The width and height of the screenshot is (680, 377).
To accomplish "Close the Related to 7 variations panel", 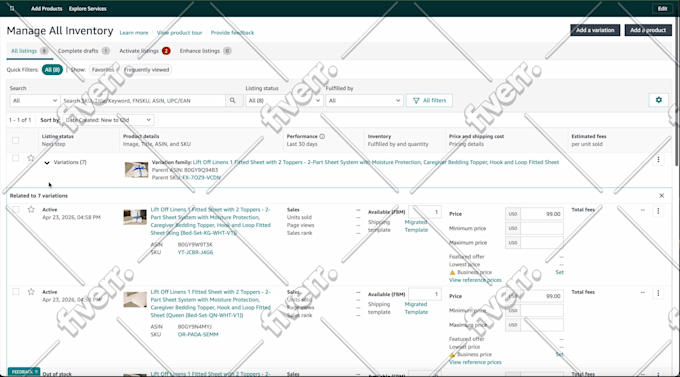I will tap(662, 196).
